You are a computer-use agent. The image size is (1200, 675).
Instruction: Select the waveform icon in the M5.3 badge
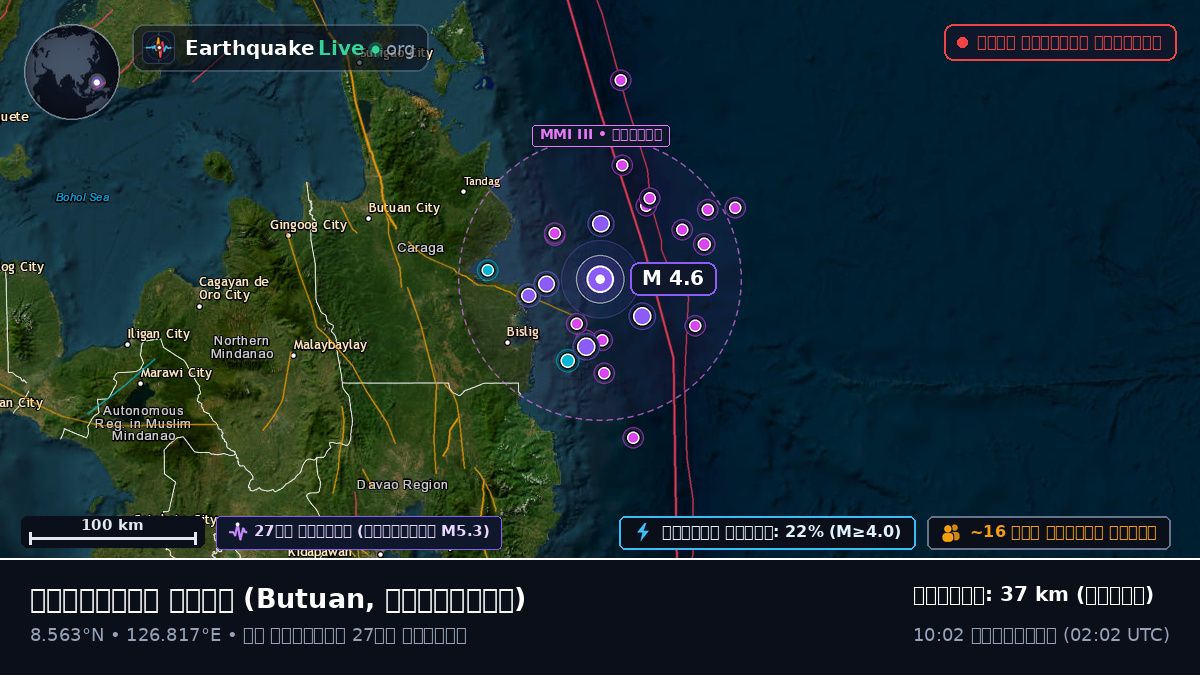pyautogui.click(x=238, y=532)
